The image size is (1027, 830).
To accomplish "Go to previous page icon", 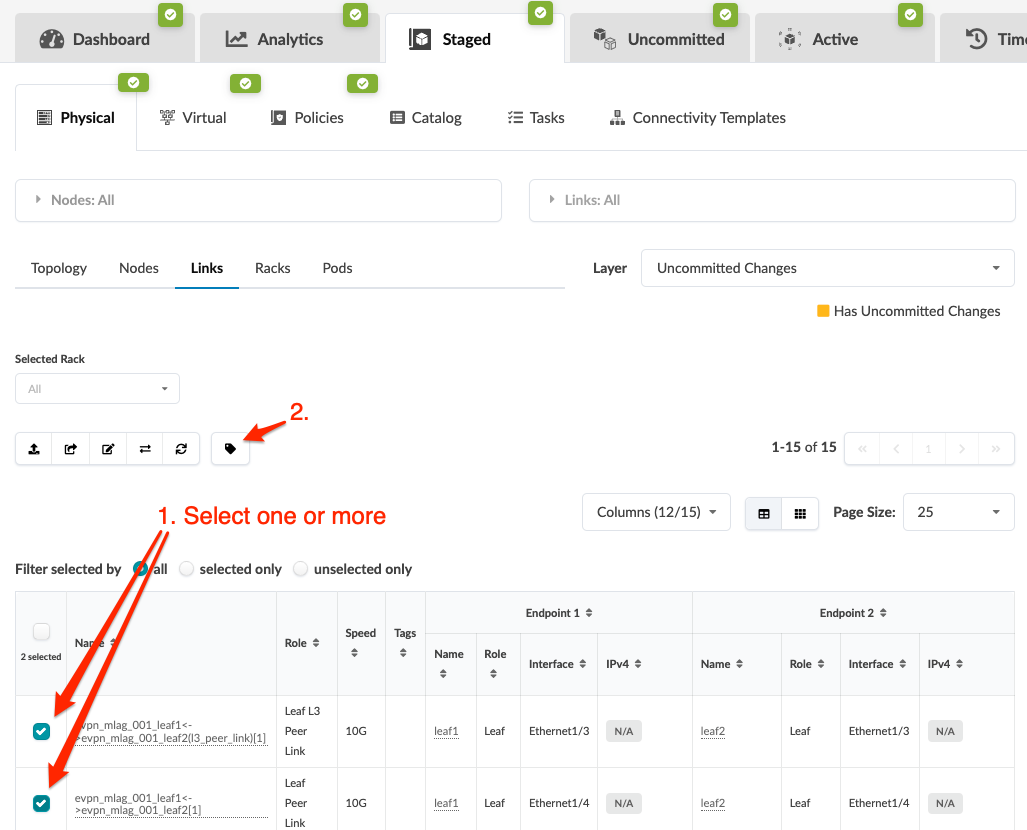I will tap(896, 449).
